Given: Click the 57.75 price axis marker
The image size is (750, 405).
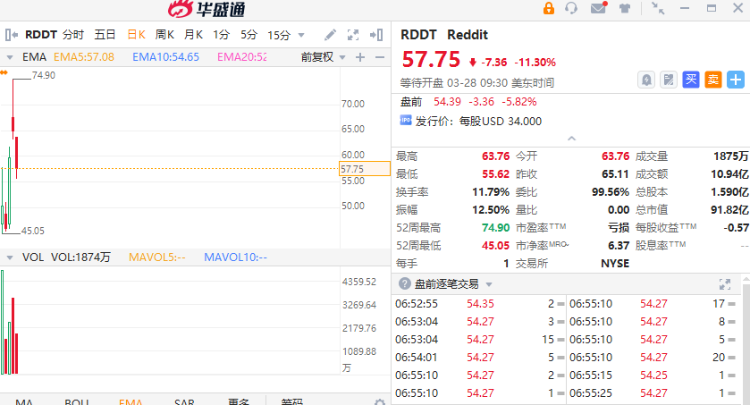Looking at the screenshot, I should (364, 169).
